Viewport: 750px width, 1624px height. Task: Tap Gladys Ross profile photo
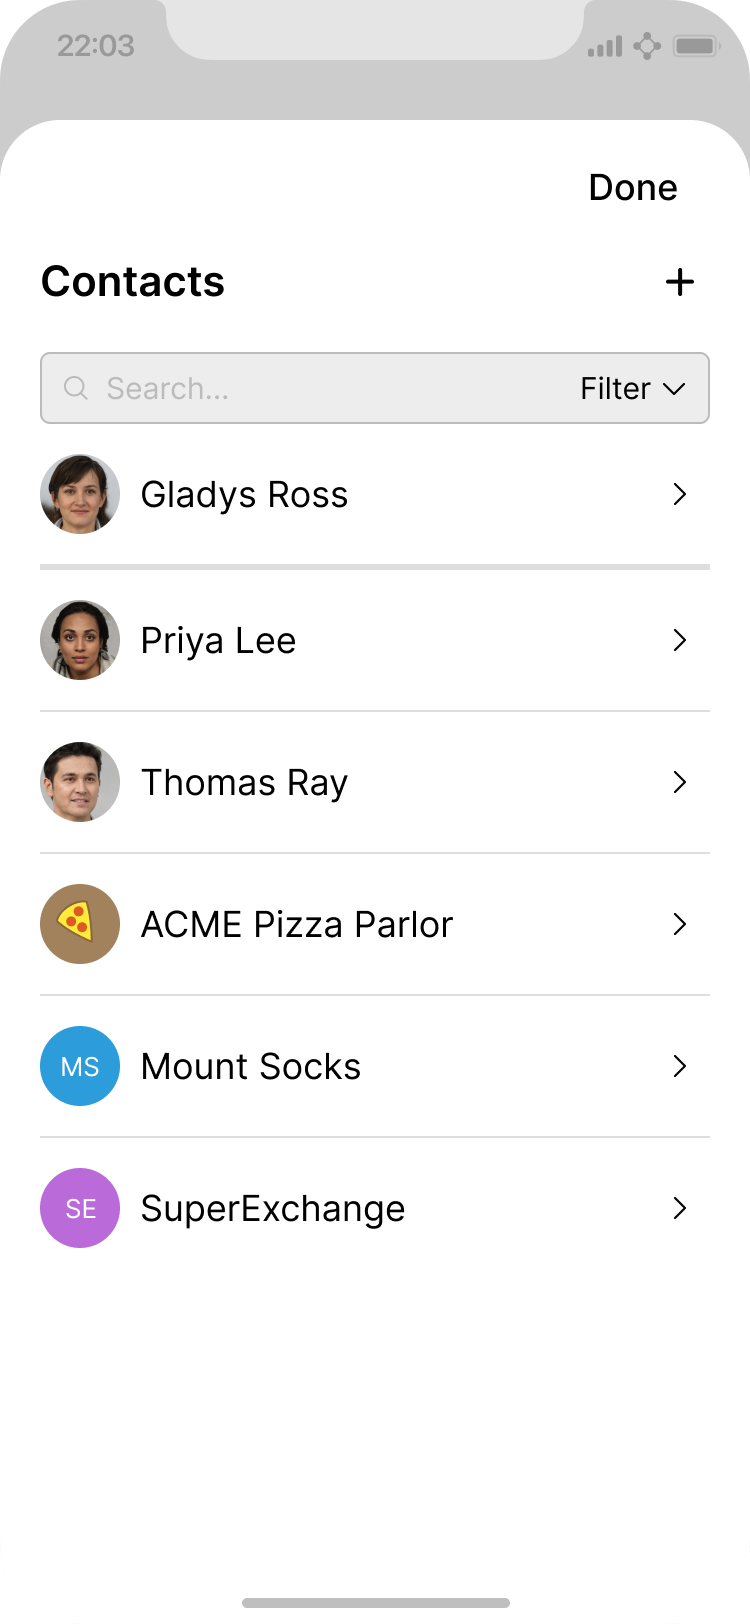[80, 494]
